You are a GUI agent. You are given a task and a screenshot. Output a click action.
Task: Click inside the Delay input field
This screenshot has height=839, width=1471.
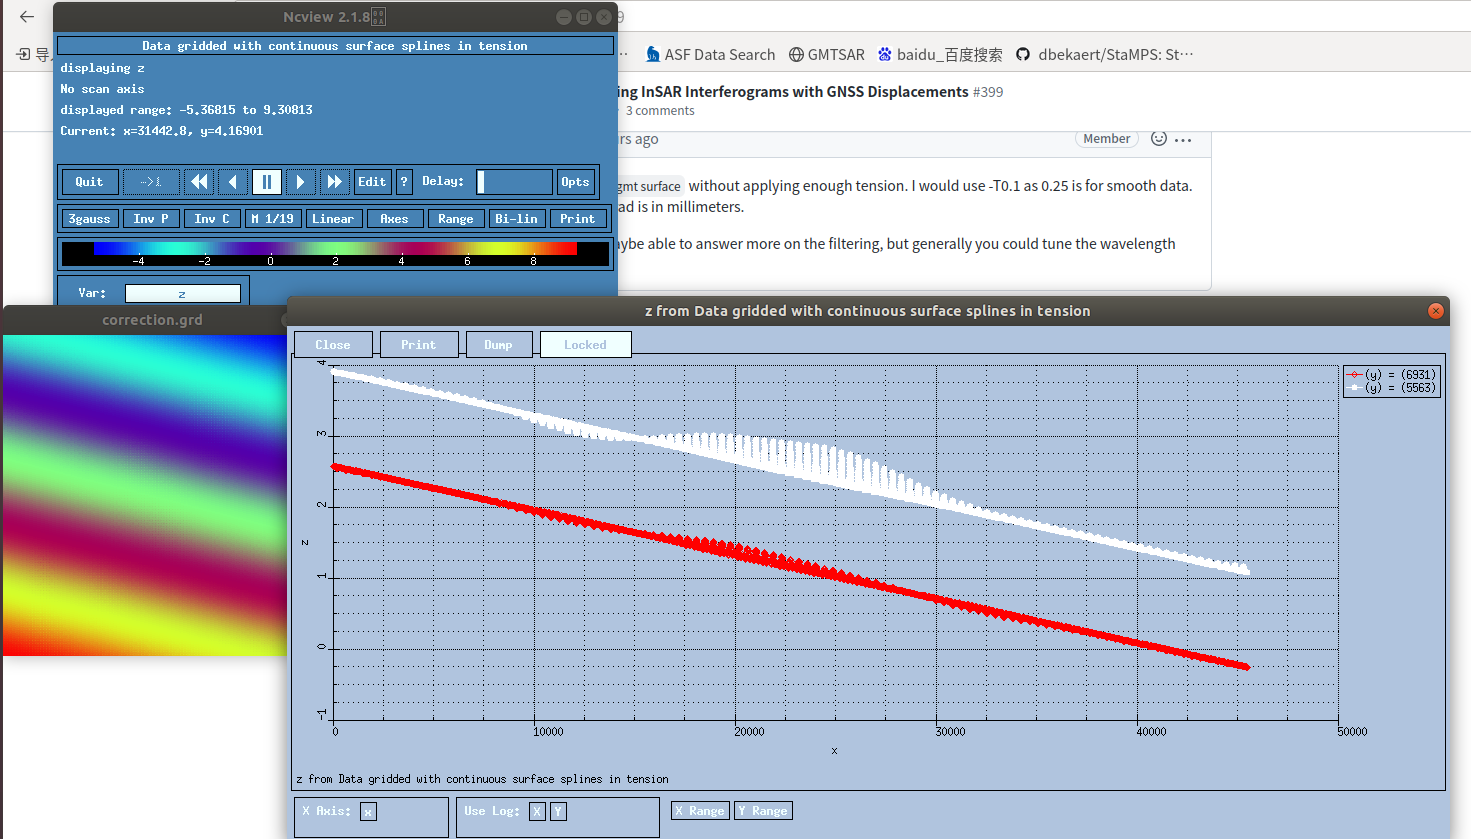click(514, 181)
